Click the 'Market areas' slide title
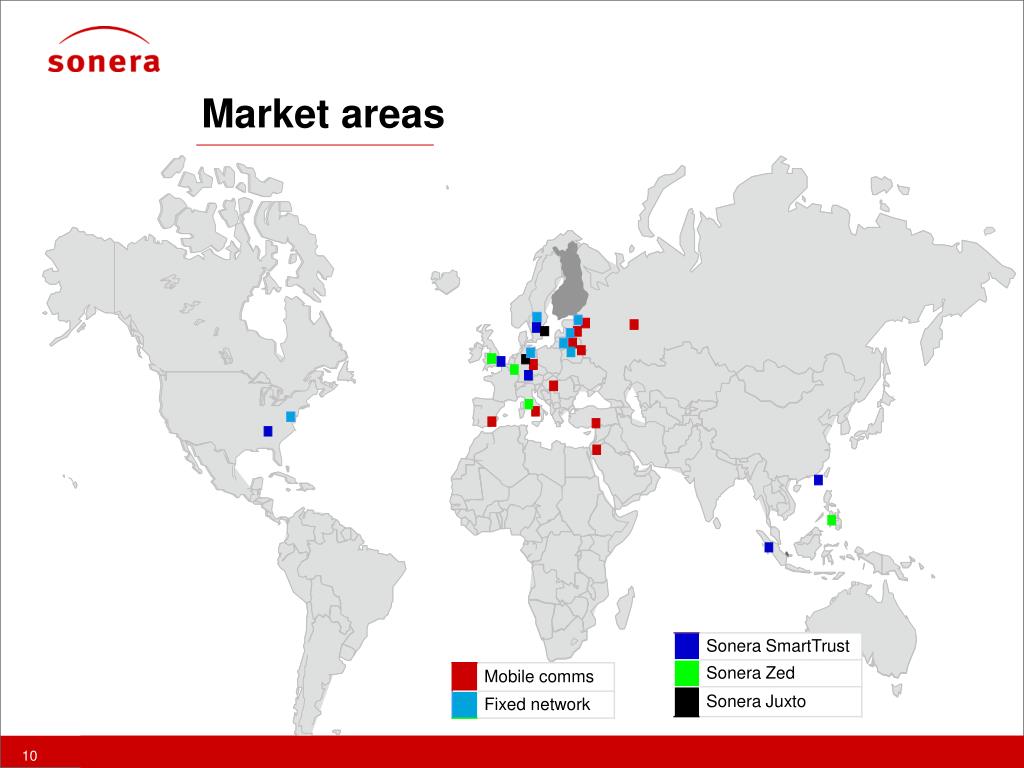 pos(323,114)
